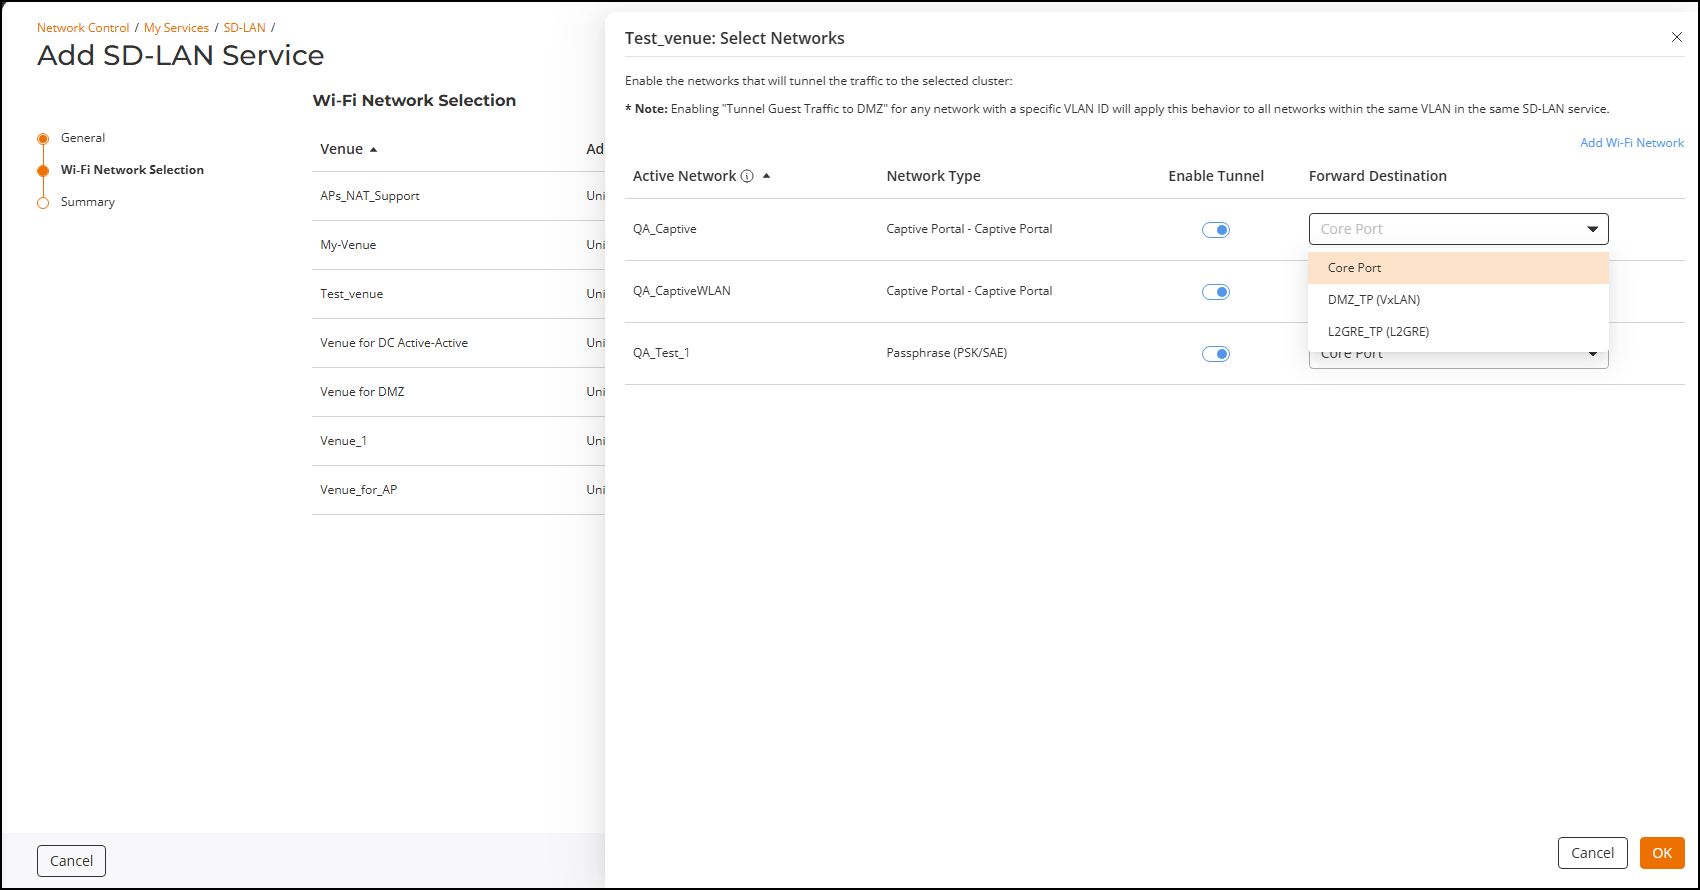Pick L2GRE_TP (L2GRE) destination
The width and height of the screenshot is (1700, 890).
[1378, 332]
